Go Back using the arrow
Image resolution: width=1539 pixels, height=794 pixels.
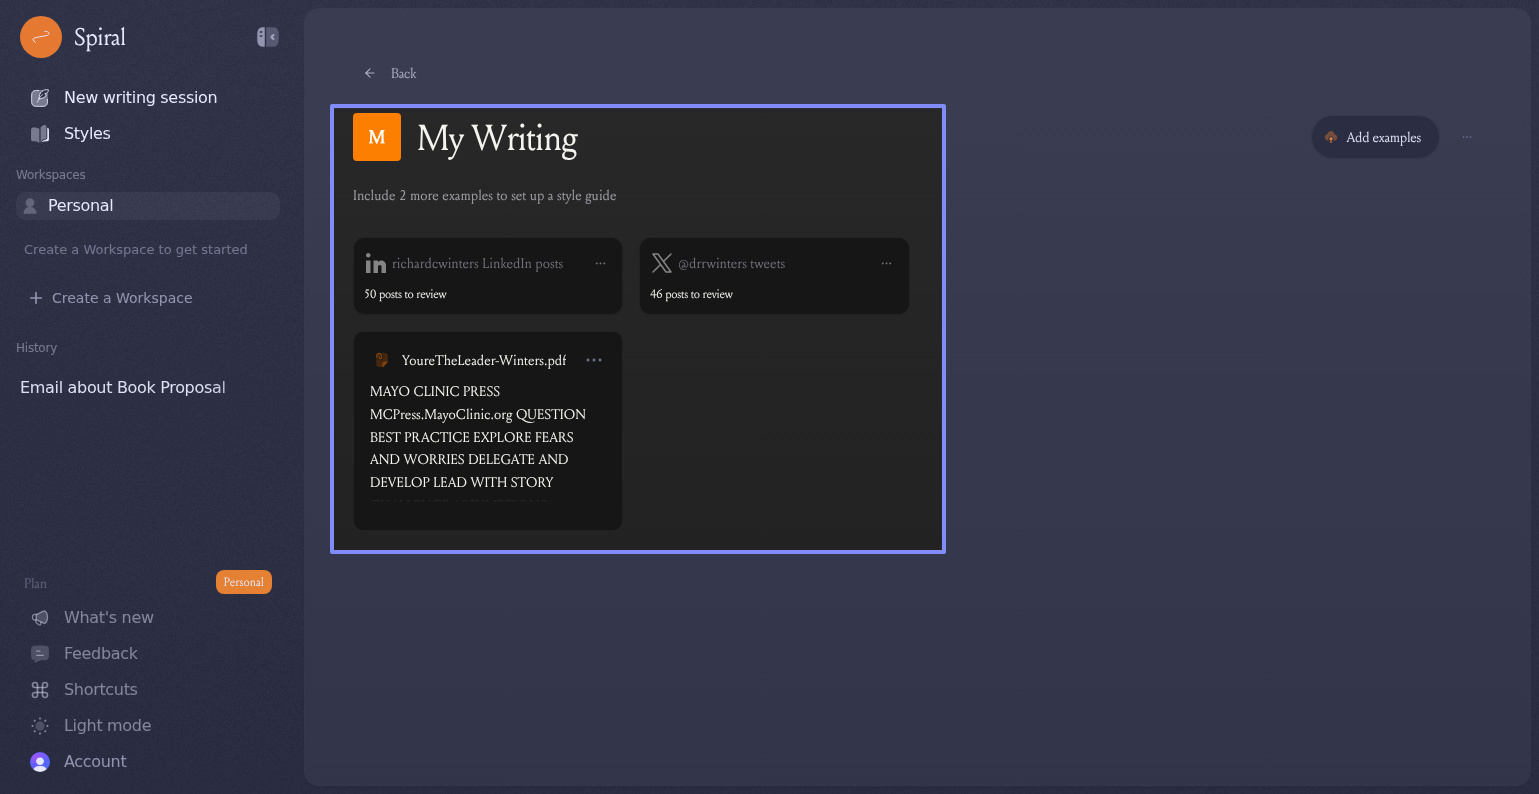(370, 73)
